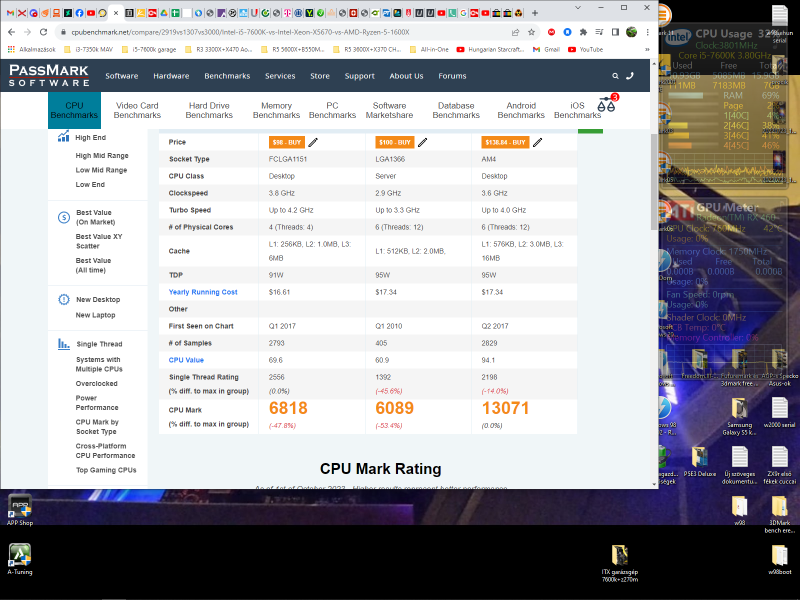Open the Forums menu item

click(452, 76)
